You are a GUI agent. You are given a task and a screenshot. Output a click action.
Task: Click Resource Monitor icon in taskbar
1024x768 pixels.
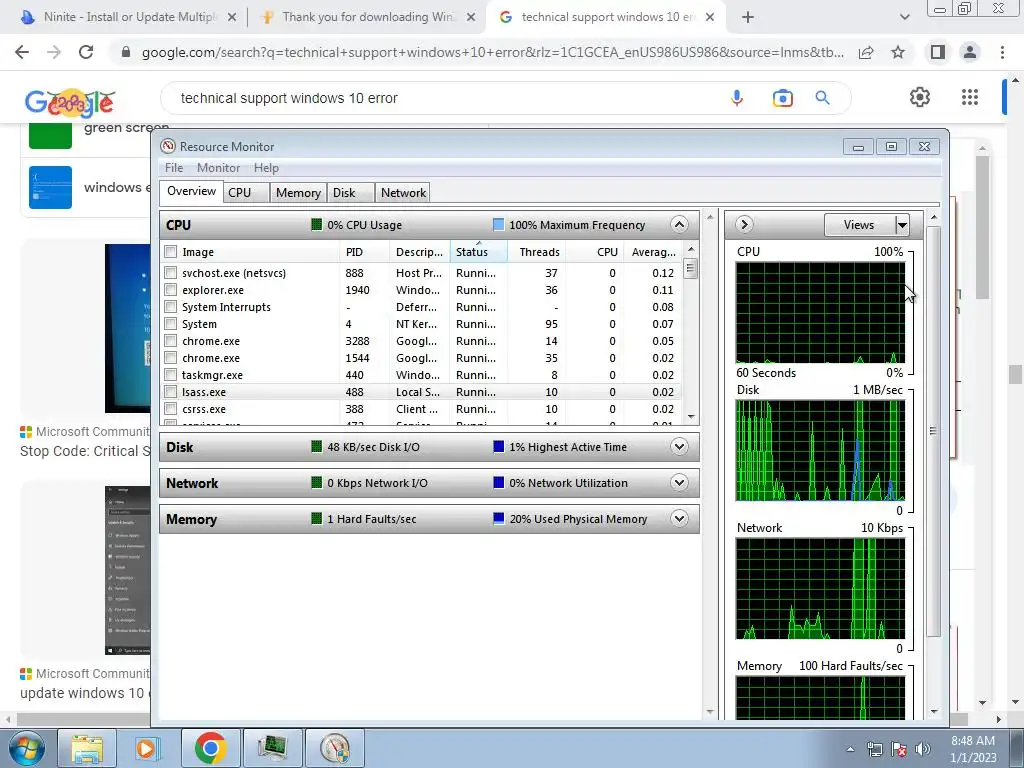(334, 748)
